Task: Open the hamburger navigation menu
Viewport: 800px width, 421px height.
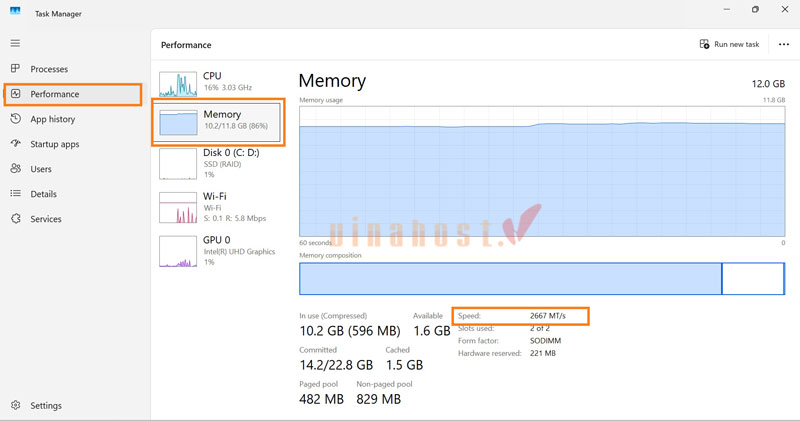Action: [15, 43]
